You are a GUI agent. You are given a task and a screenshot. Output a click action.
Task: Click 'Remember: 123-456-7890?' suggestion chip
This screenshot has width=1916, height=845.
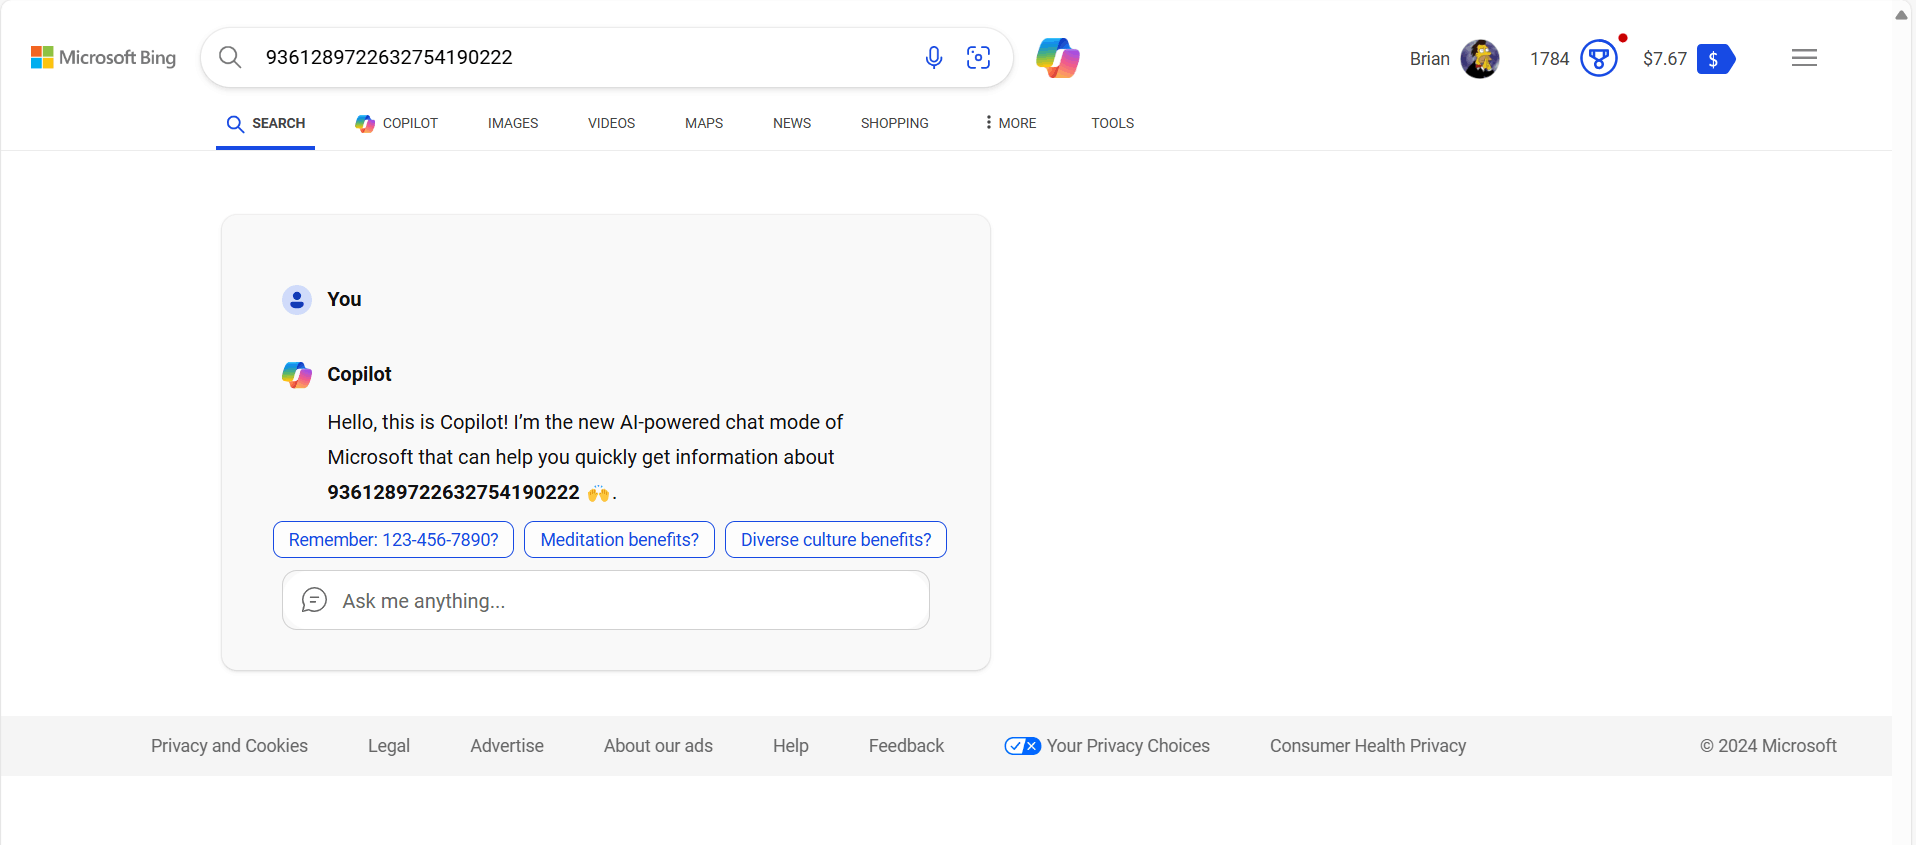(x=393, y=540)
